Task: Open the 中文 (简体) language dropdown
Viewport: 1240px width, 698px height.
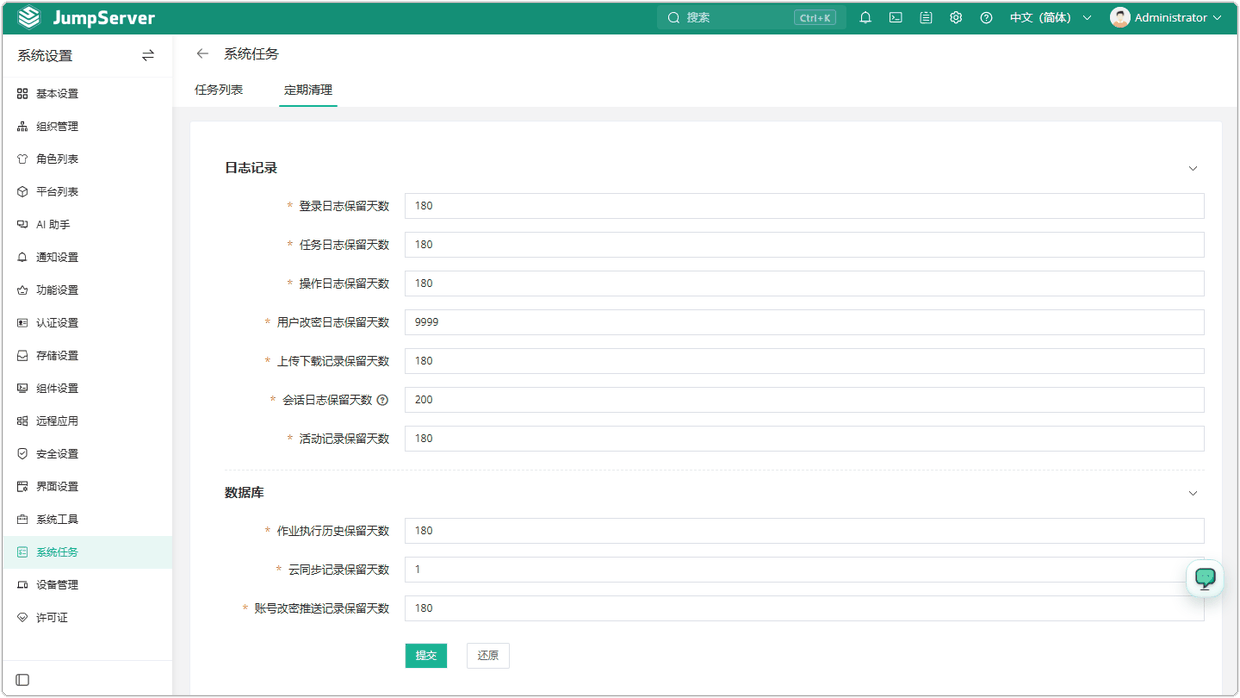Action: pos(1051,18)
